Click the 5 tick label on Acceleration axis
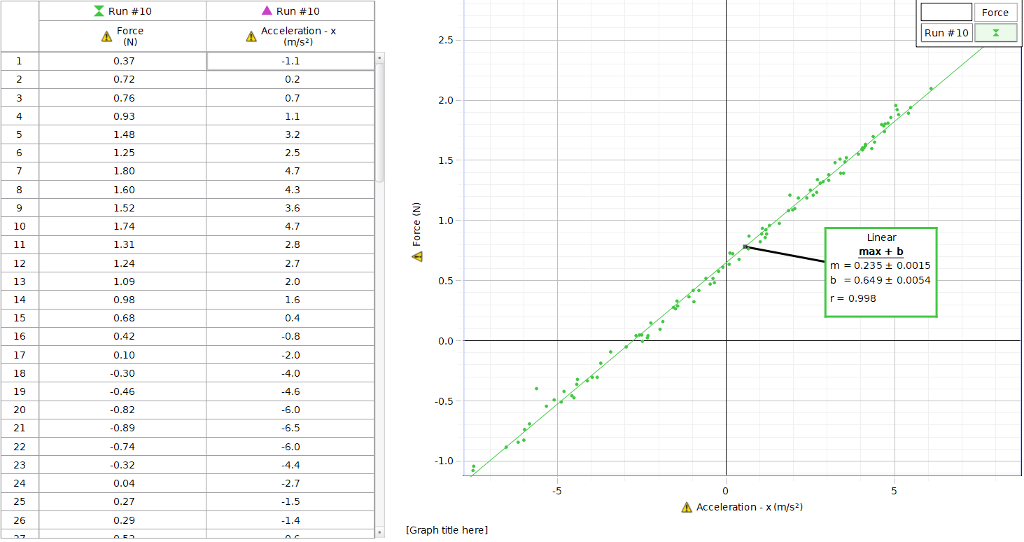This screenshot has height=542, width=1024. pyautogui.click(x=895, y=491)
